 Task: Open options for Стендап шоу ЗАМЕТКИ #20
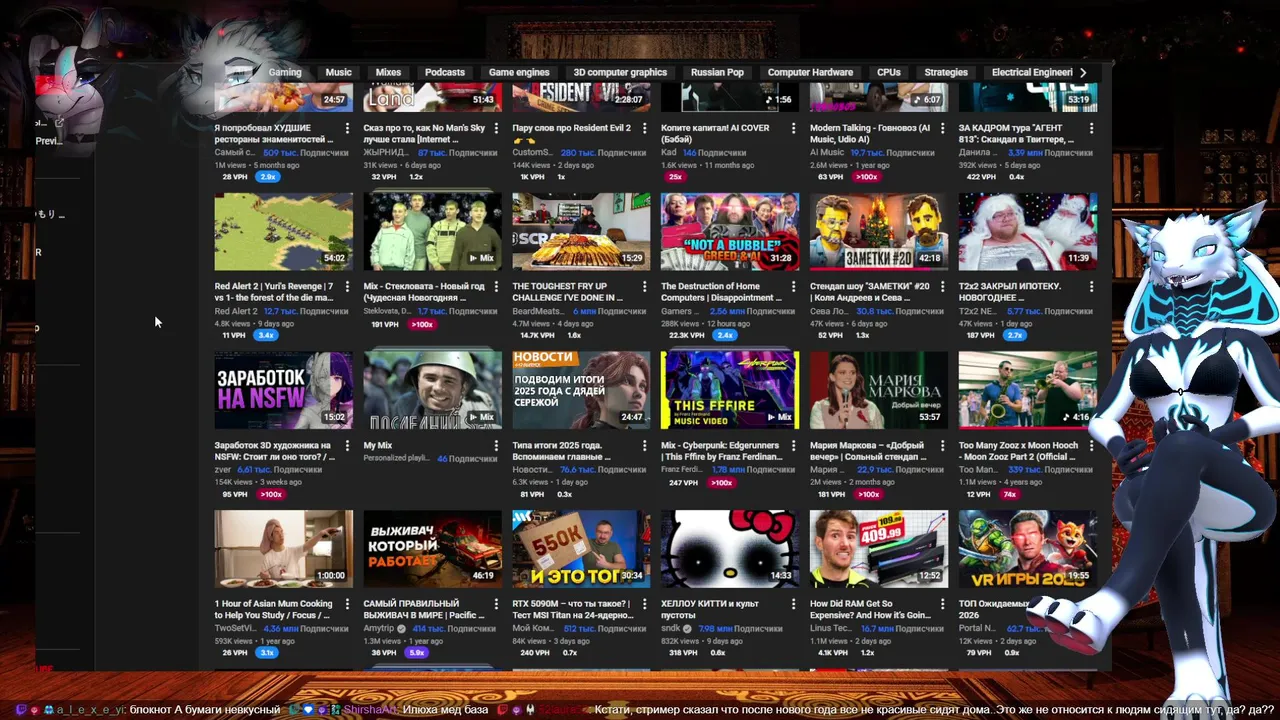(x=942, y=287)
